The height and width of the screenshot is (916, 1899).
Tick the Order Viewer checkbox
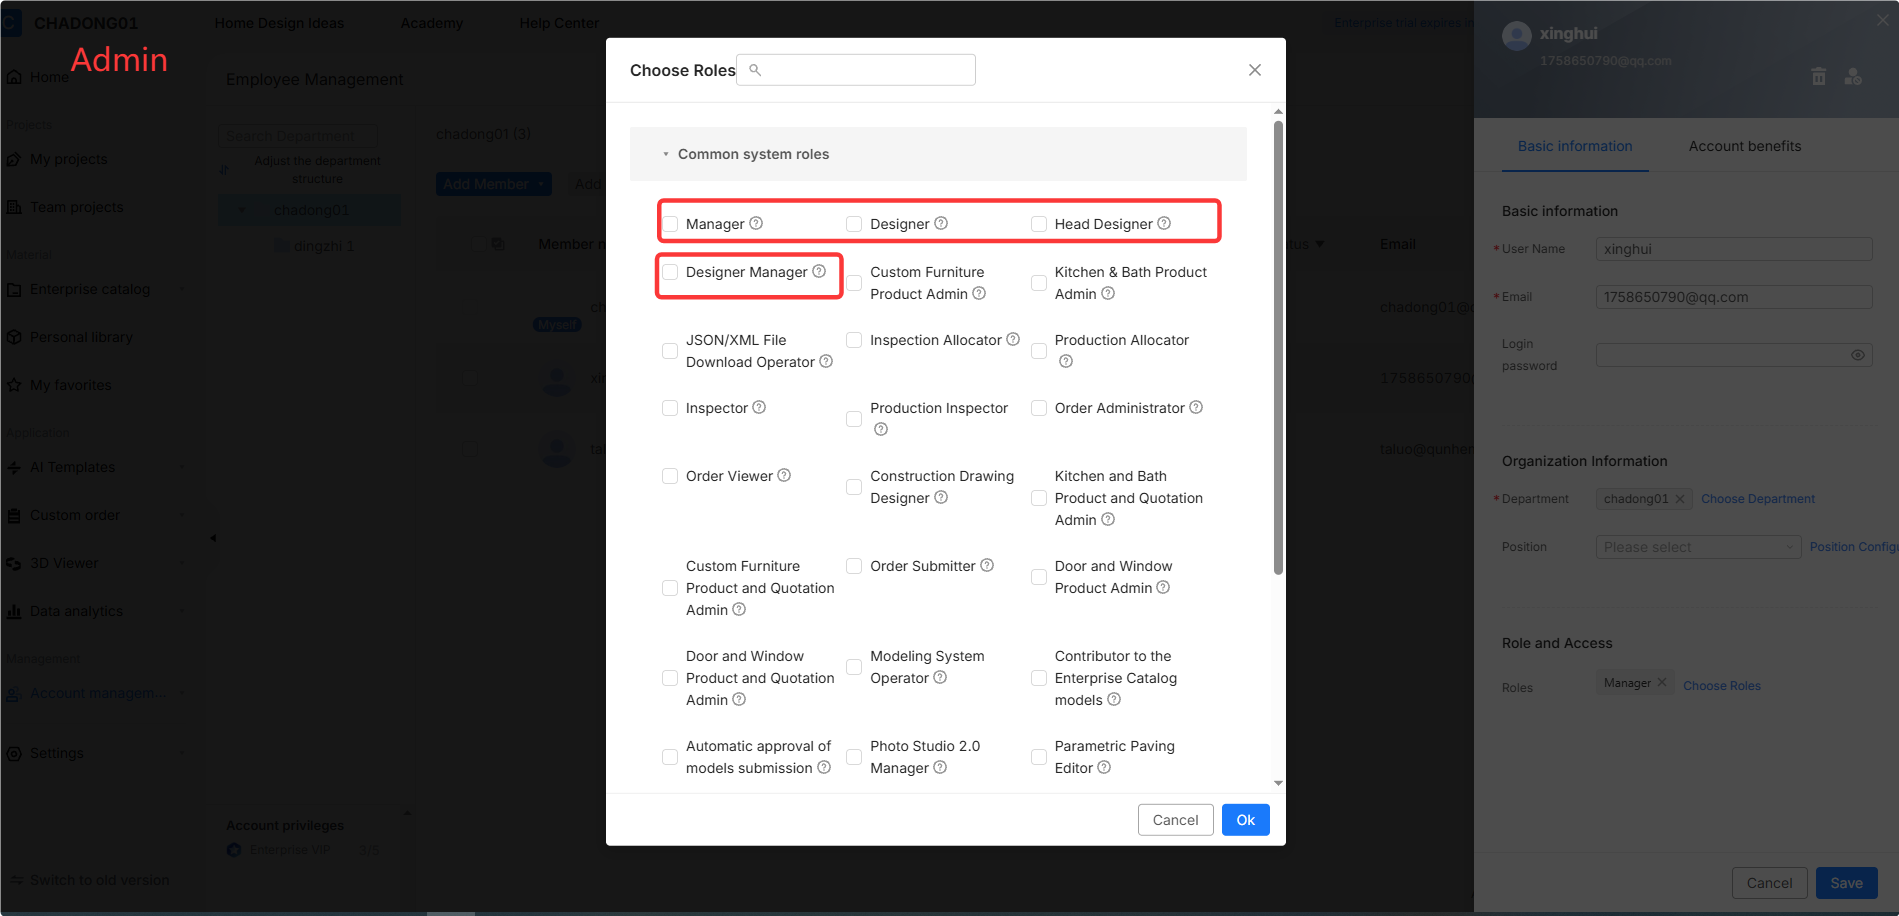click(x=670, y=476)
